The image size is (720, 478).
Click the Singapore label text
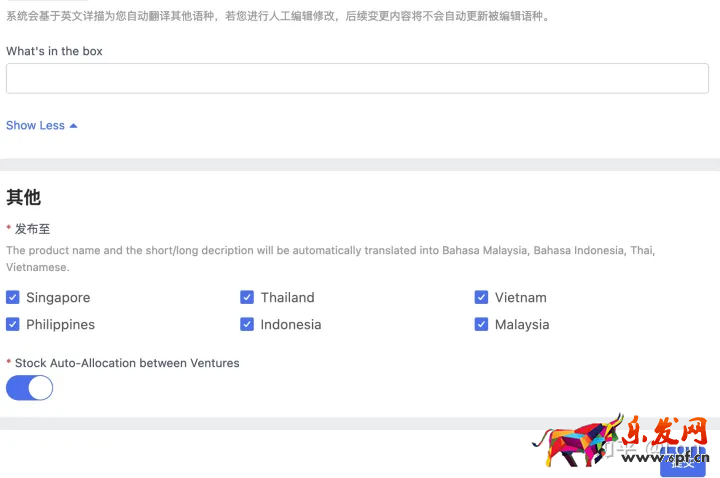click(58, 297)
